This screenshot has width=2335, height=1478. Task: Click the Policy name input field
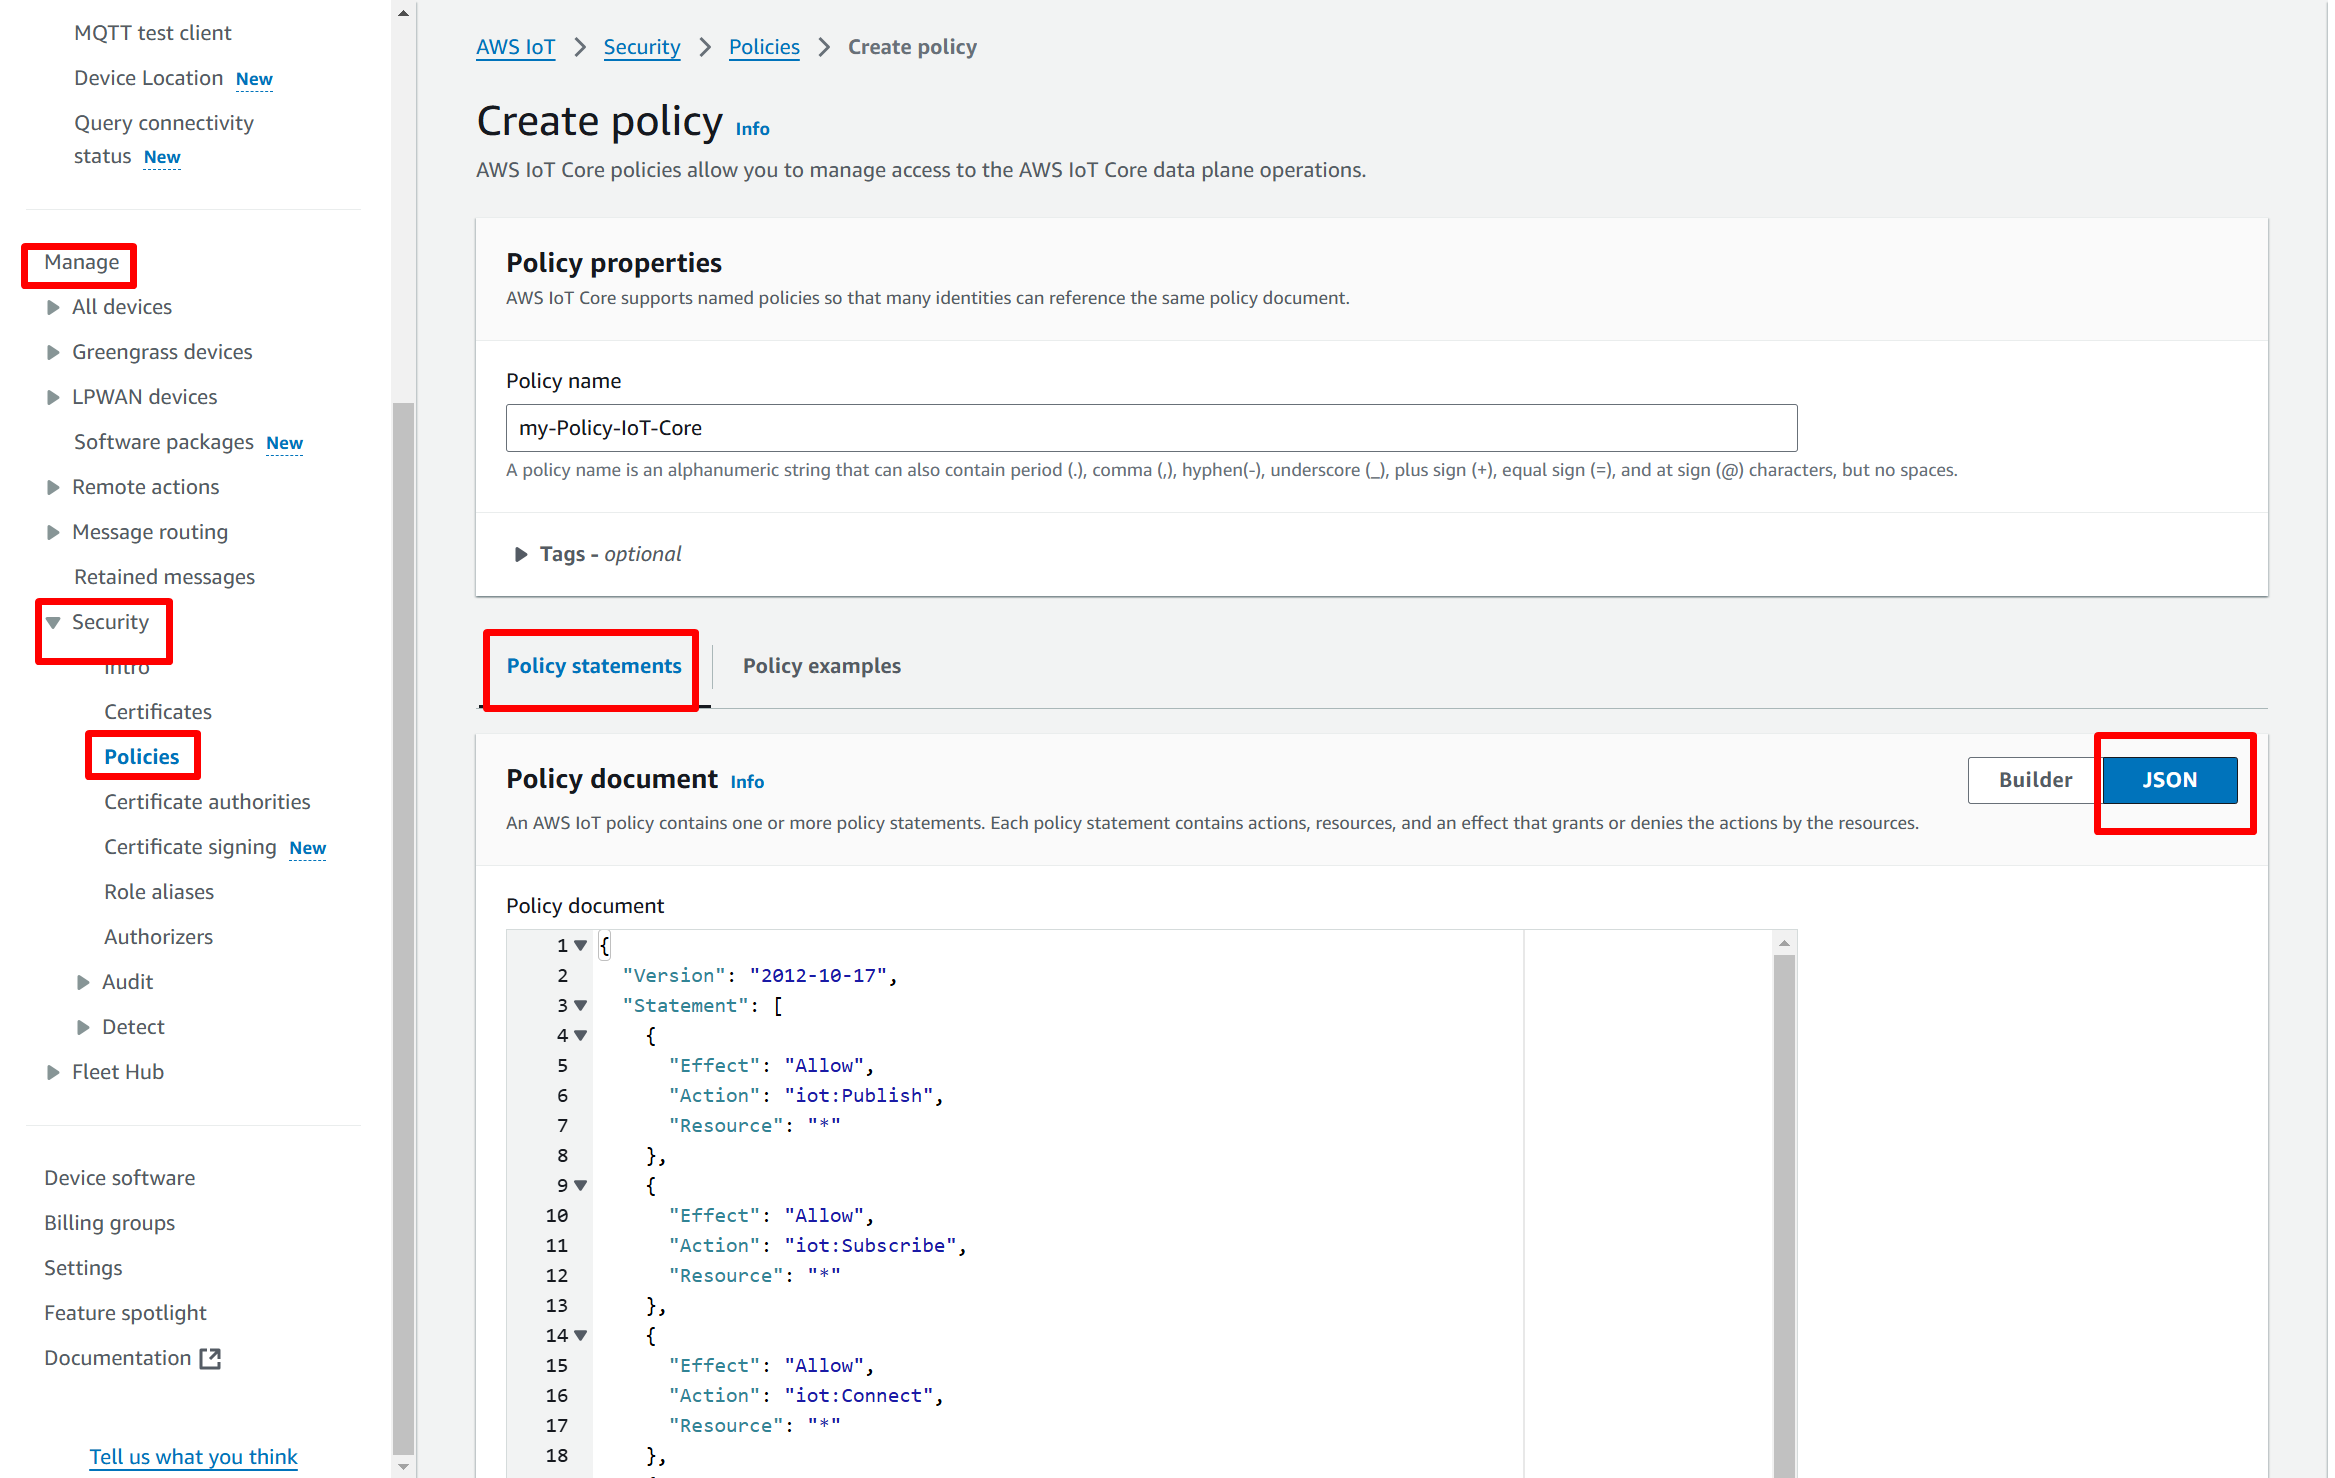(x=1151, y=428)
